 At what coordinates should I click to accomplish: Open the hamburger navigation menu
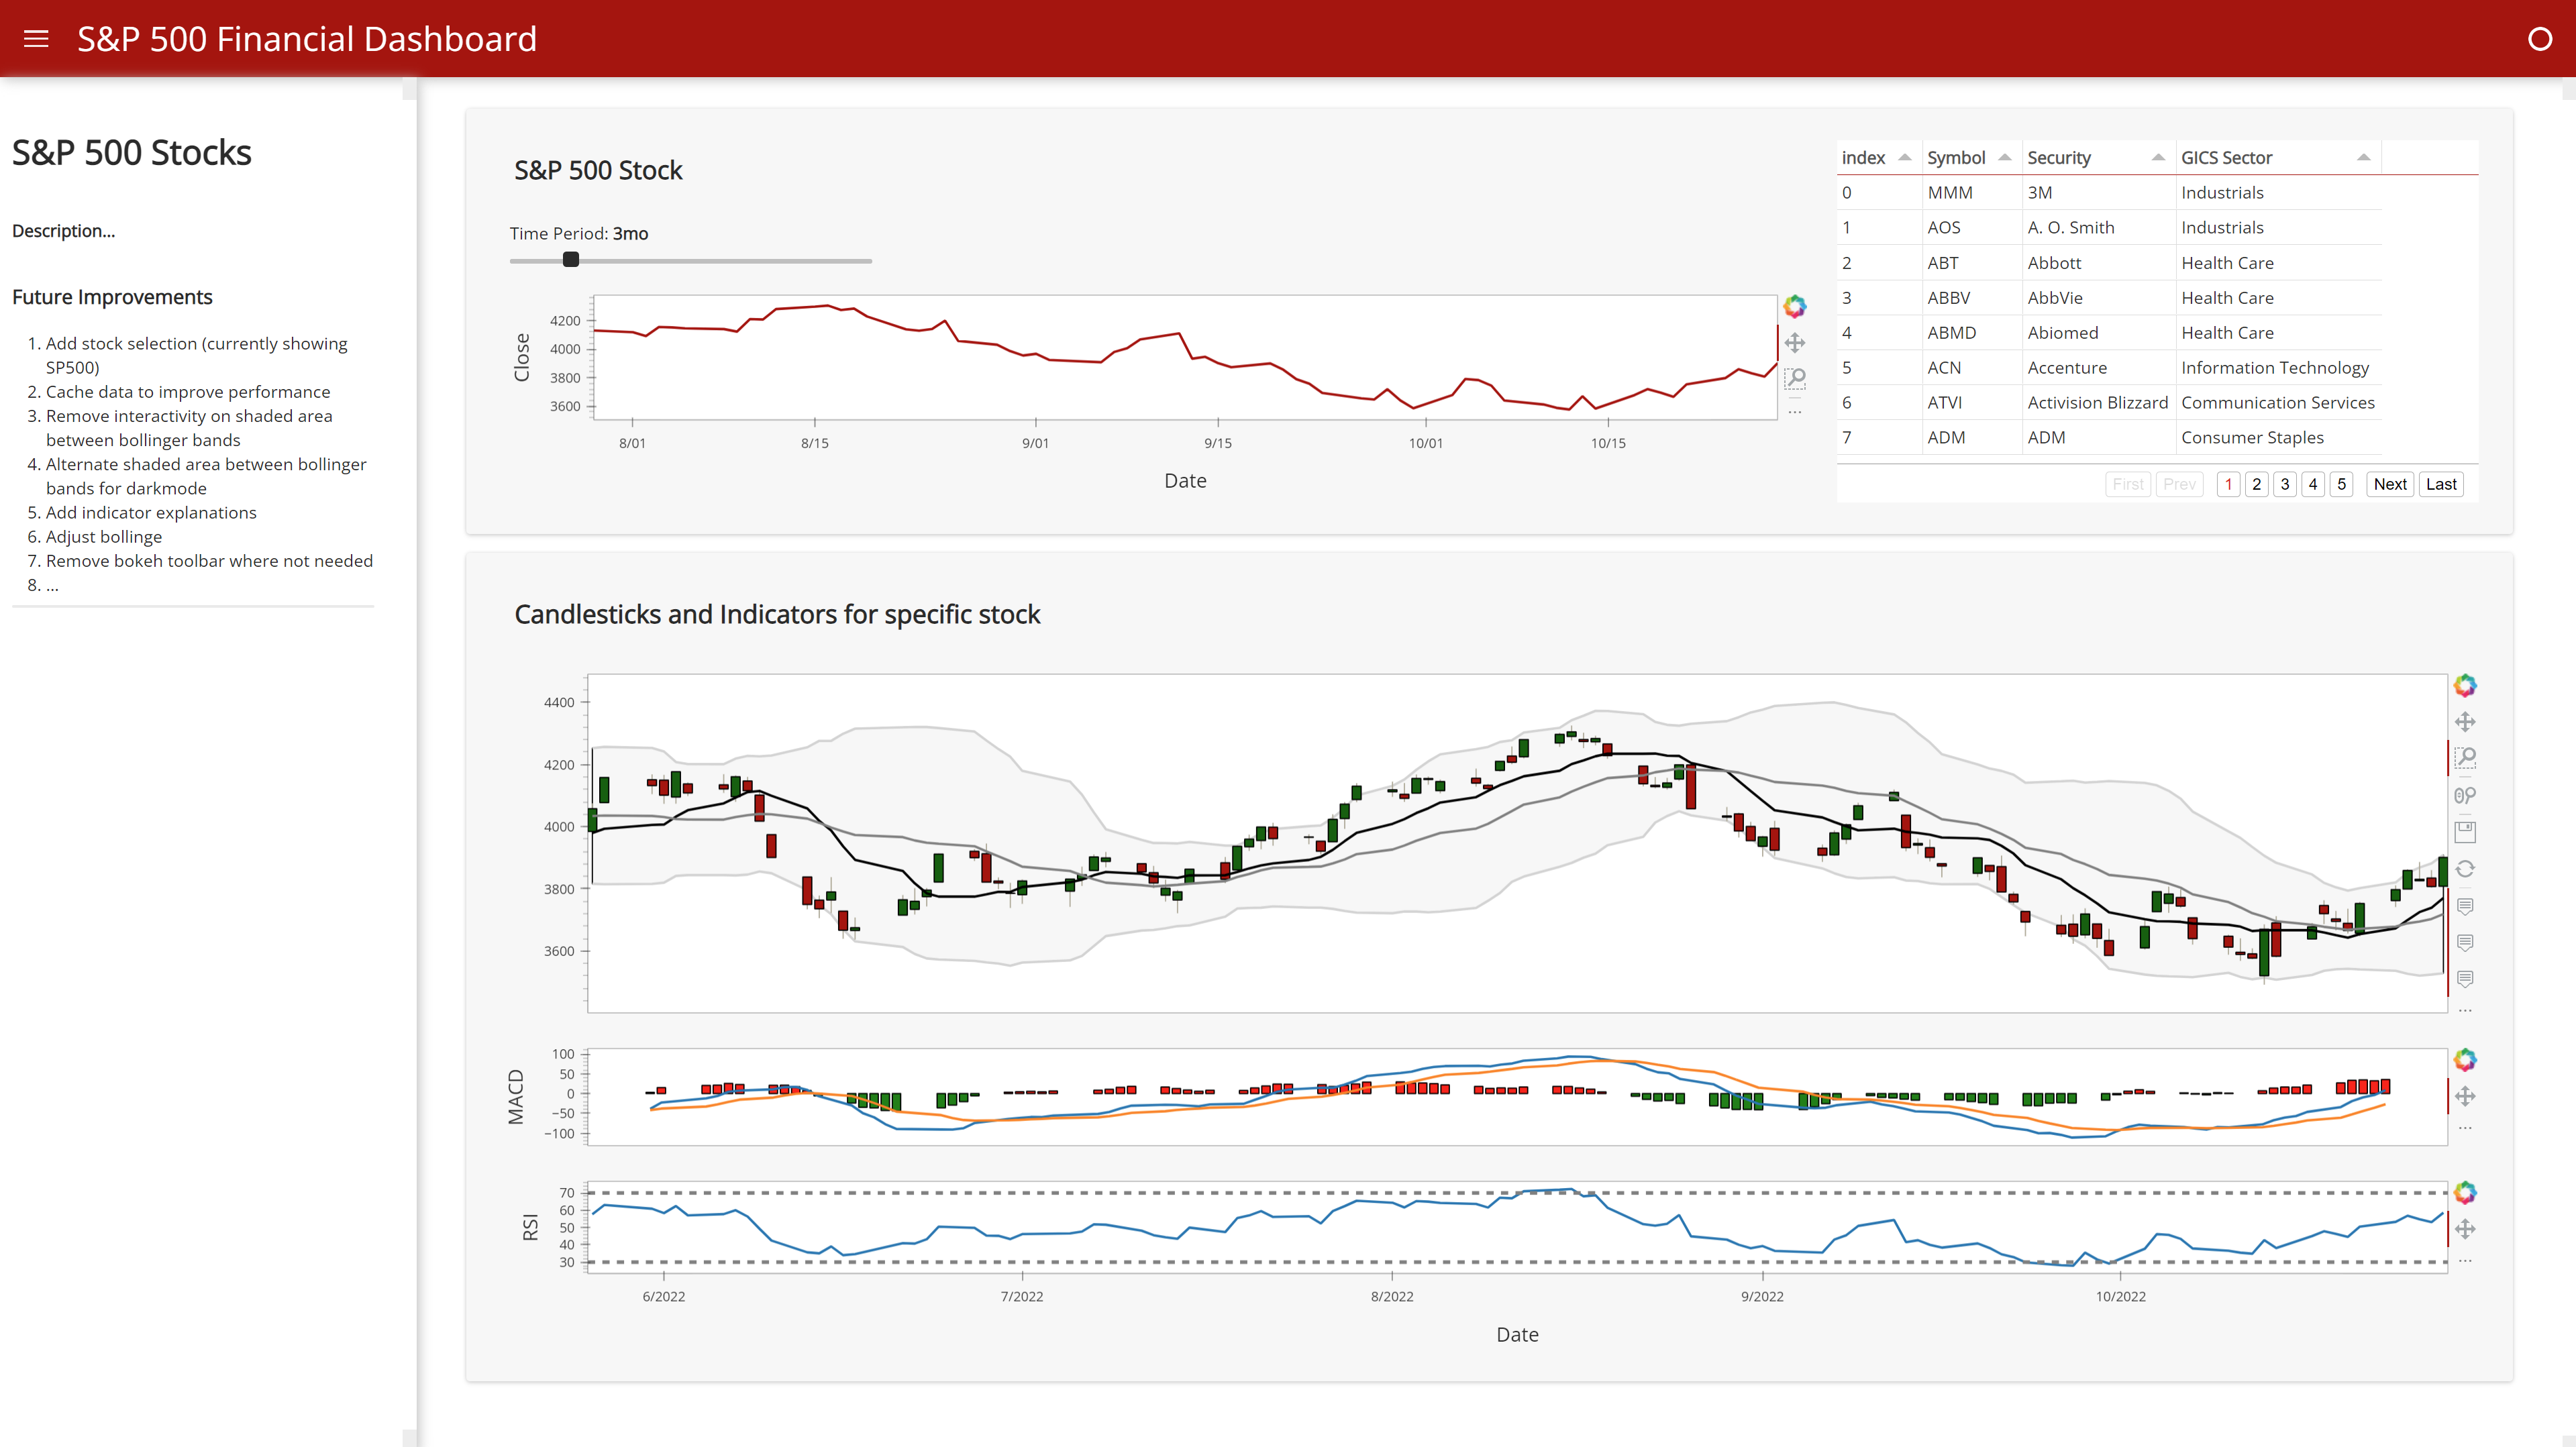36,38
